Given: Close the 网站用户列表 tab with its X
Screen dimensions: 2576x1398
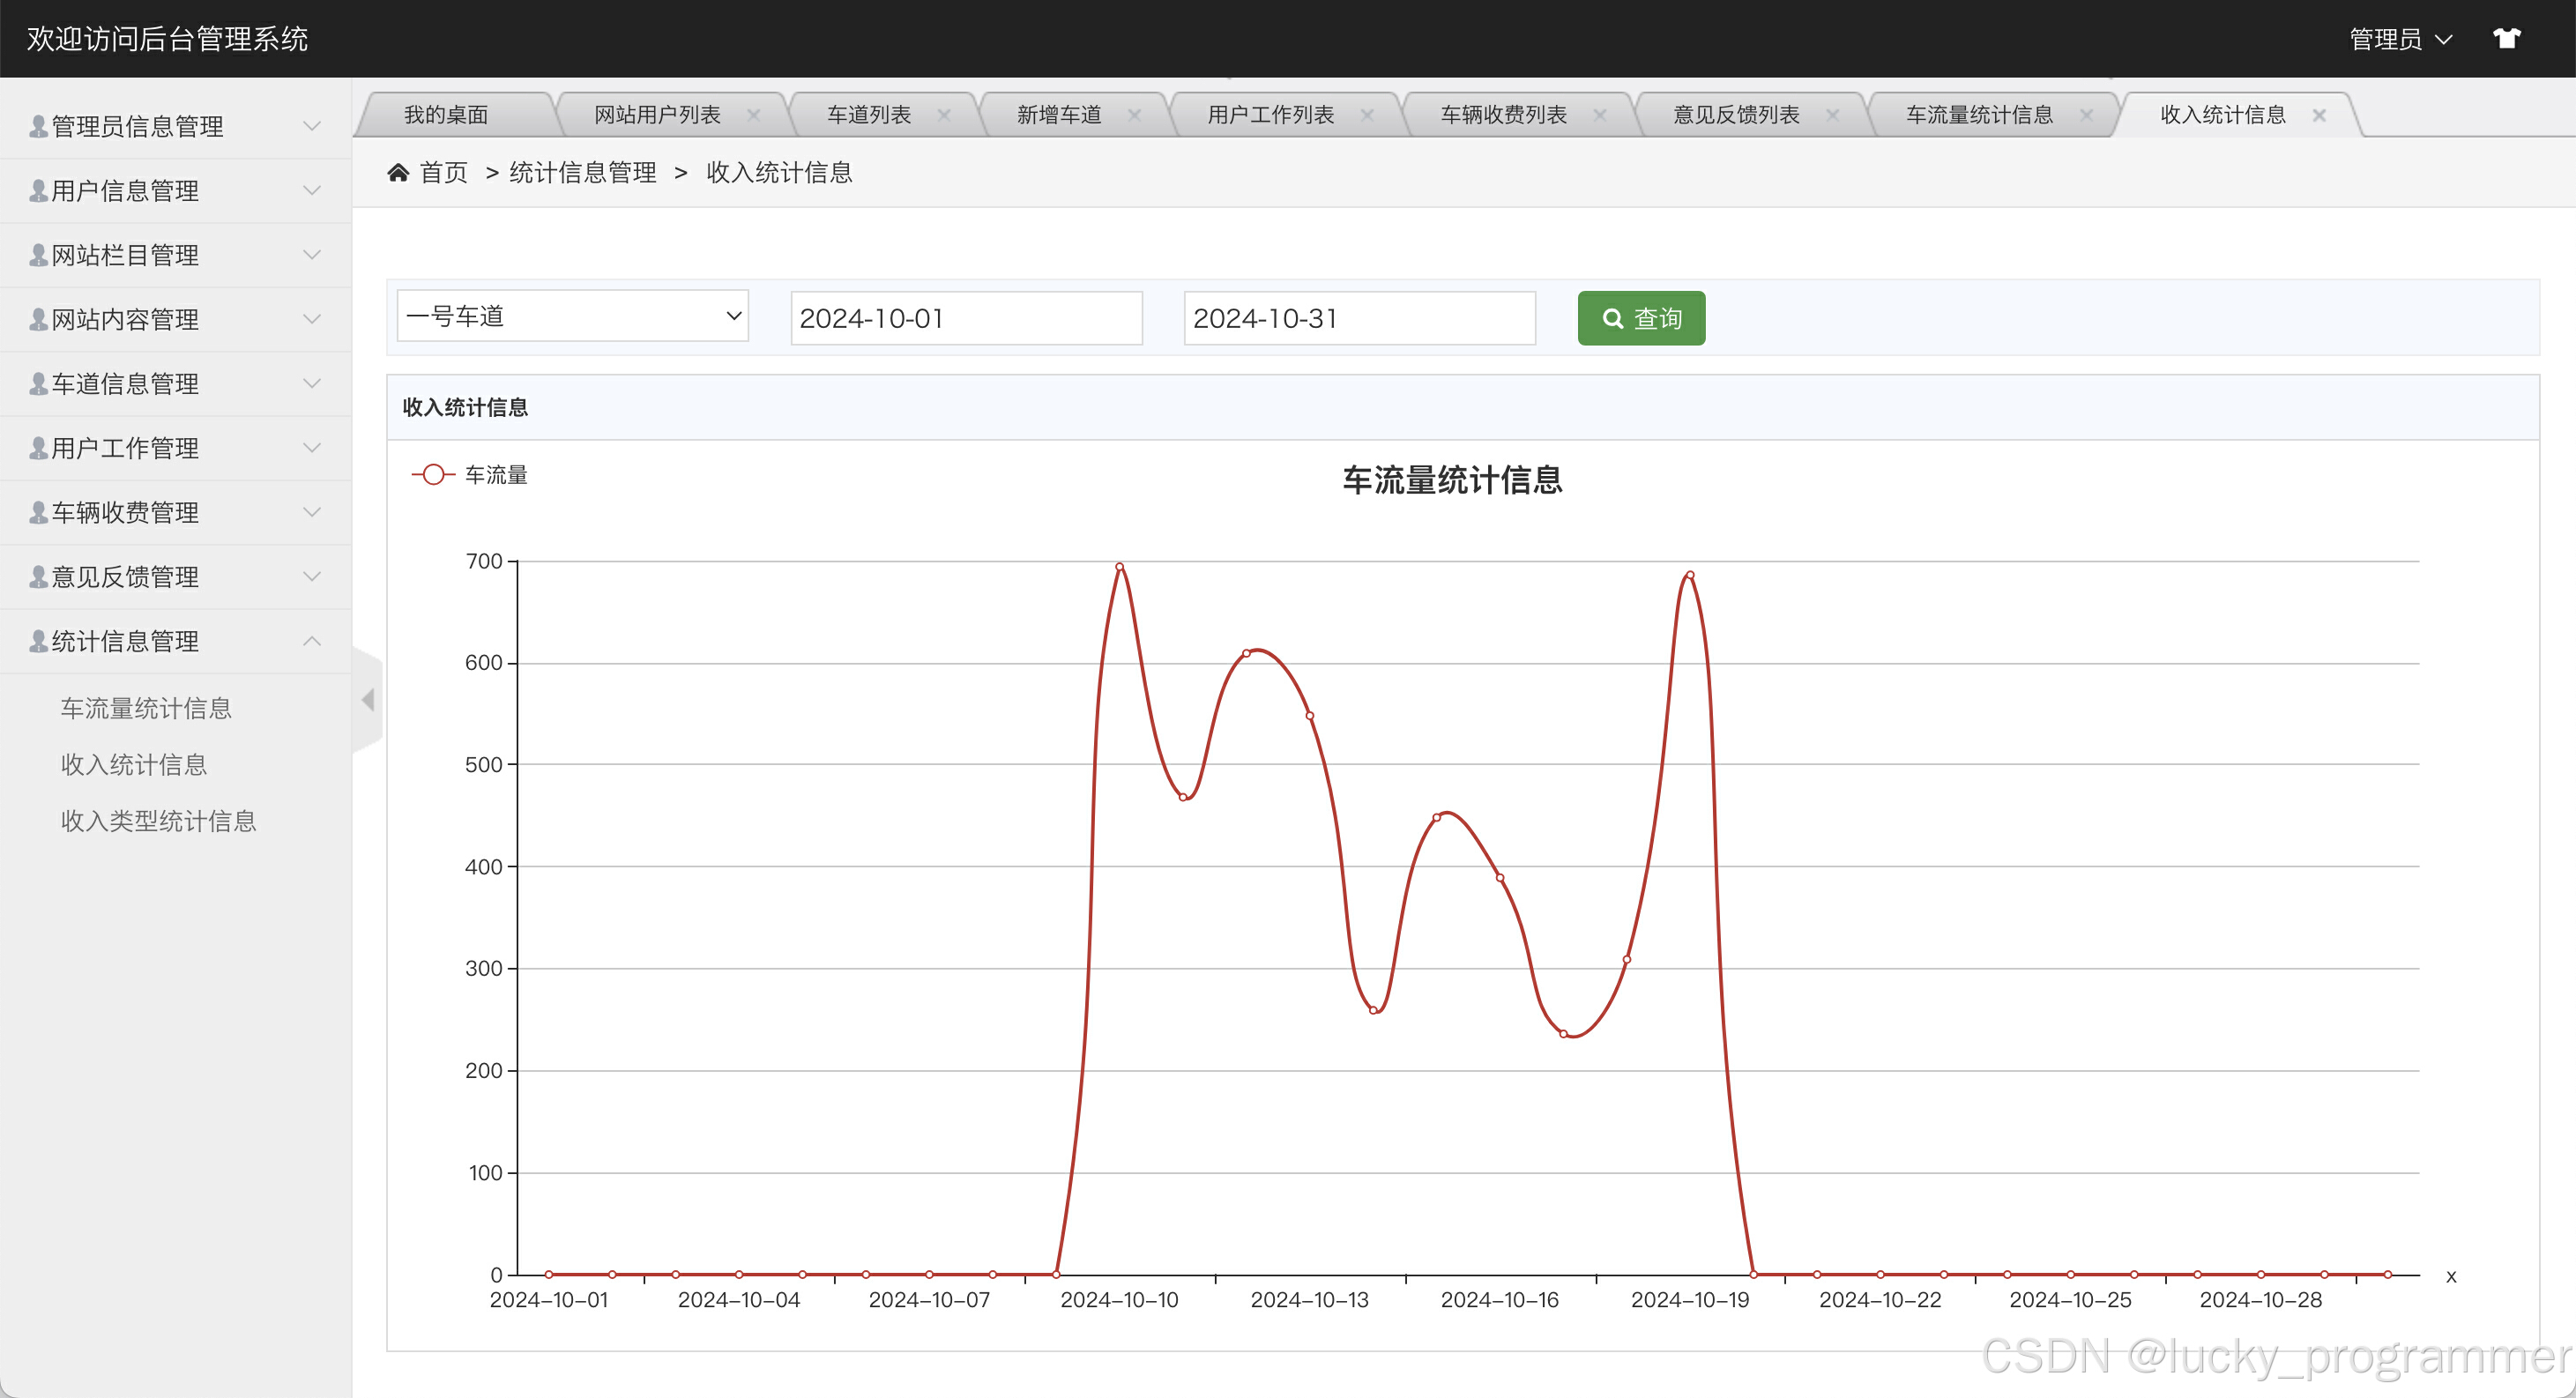Looking at the screenshot, I should coord(754,115).
